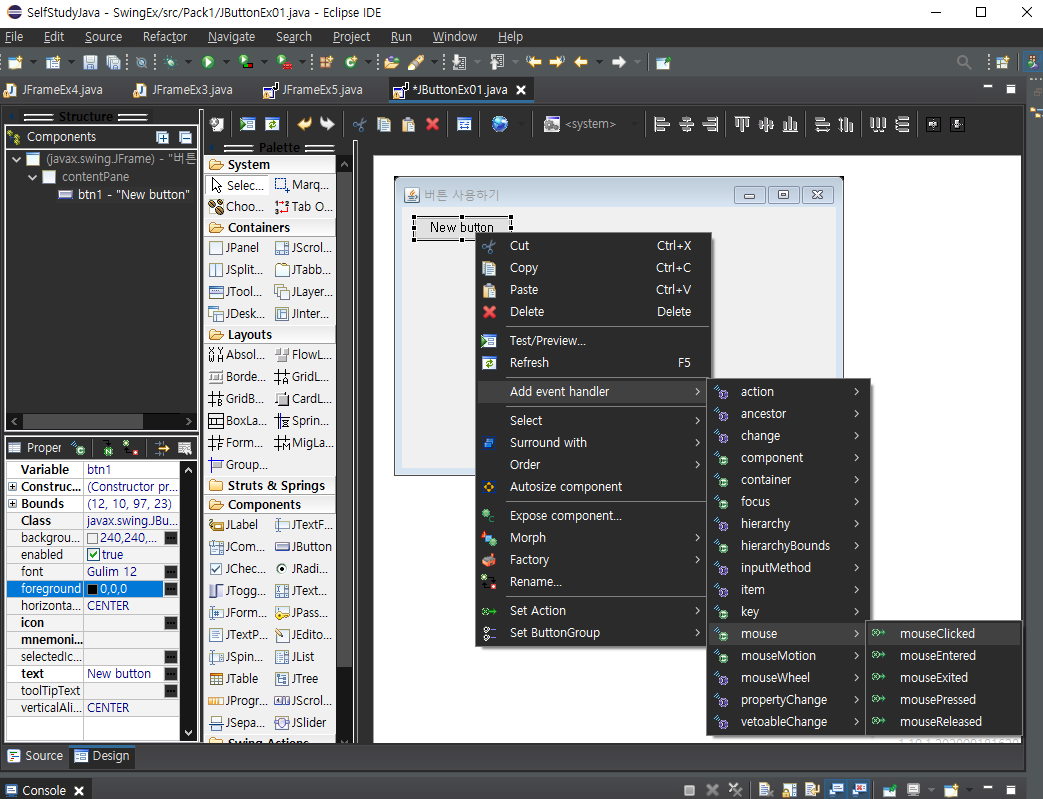Click the Redo arrow in the designer toolbar
Screen dimensions: 1043x799
[x=327, y=124]
